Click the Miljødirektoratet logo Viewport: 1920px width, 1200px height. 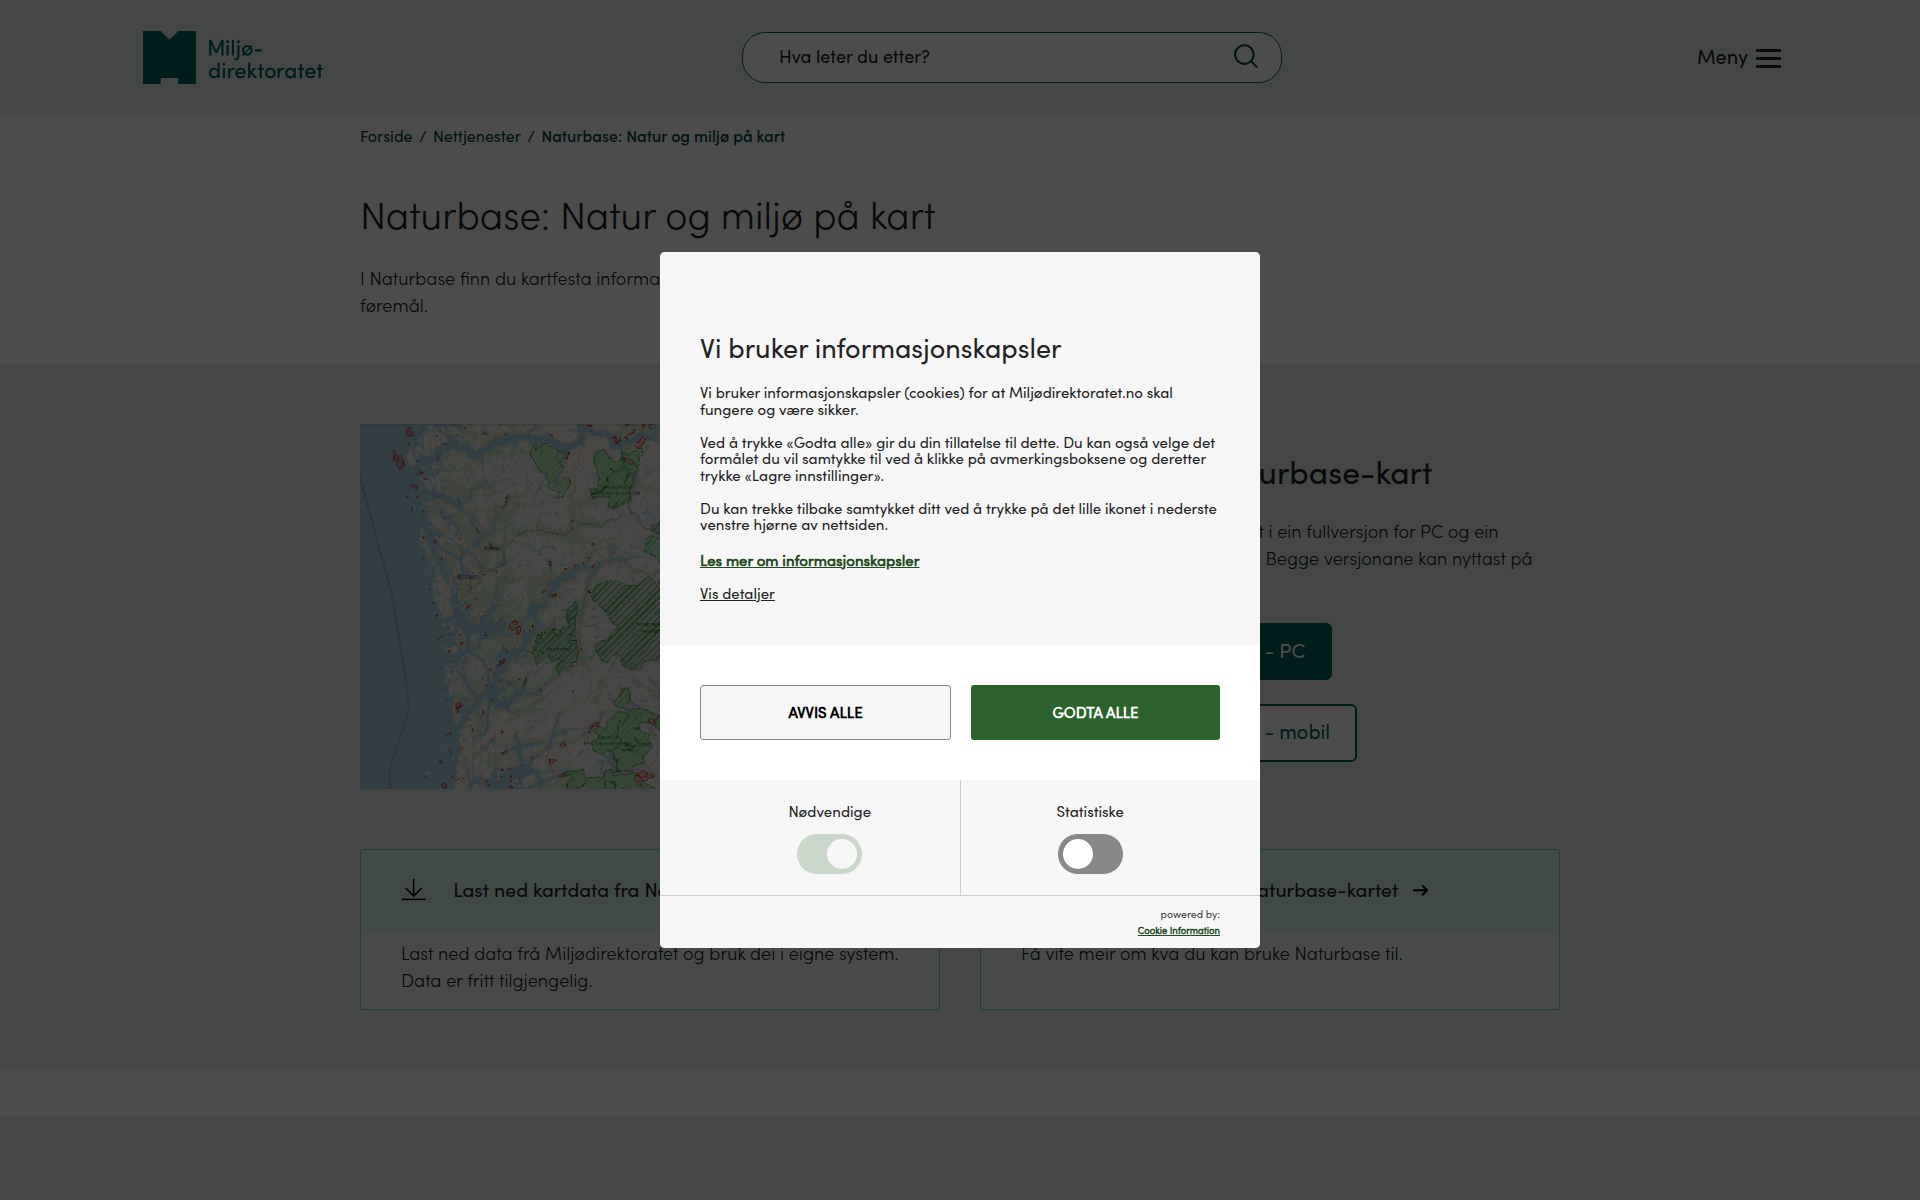[233, 58]
